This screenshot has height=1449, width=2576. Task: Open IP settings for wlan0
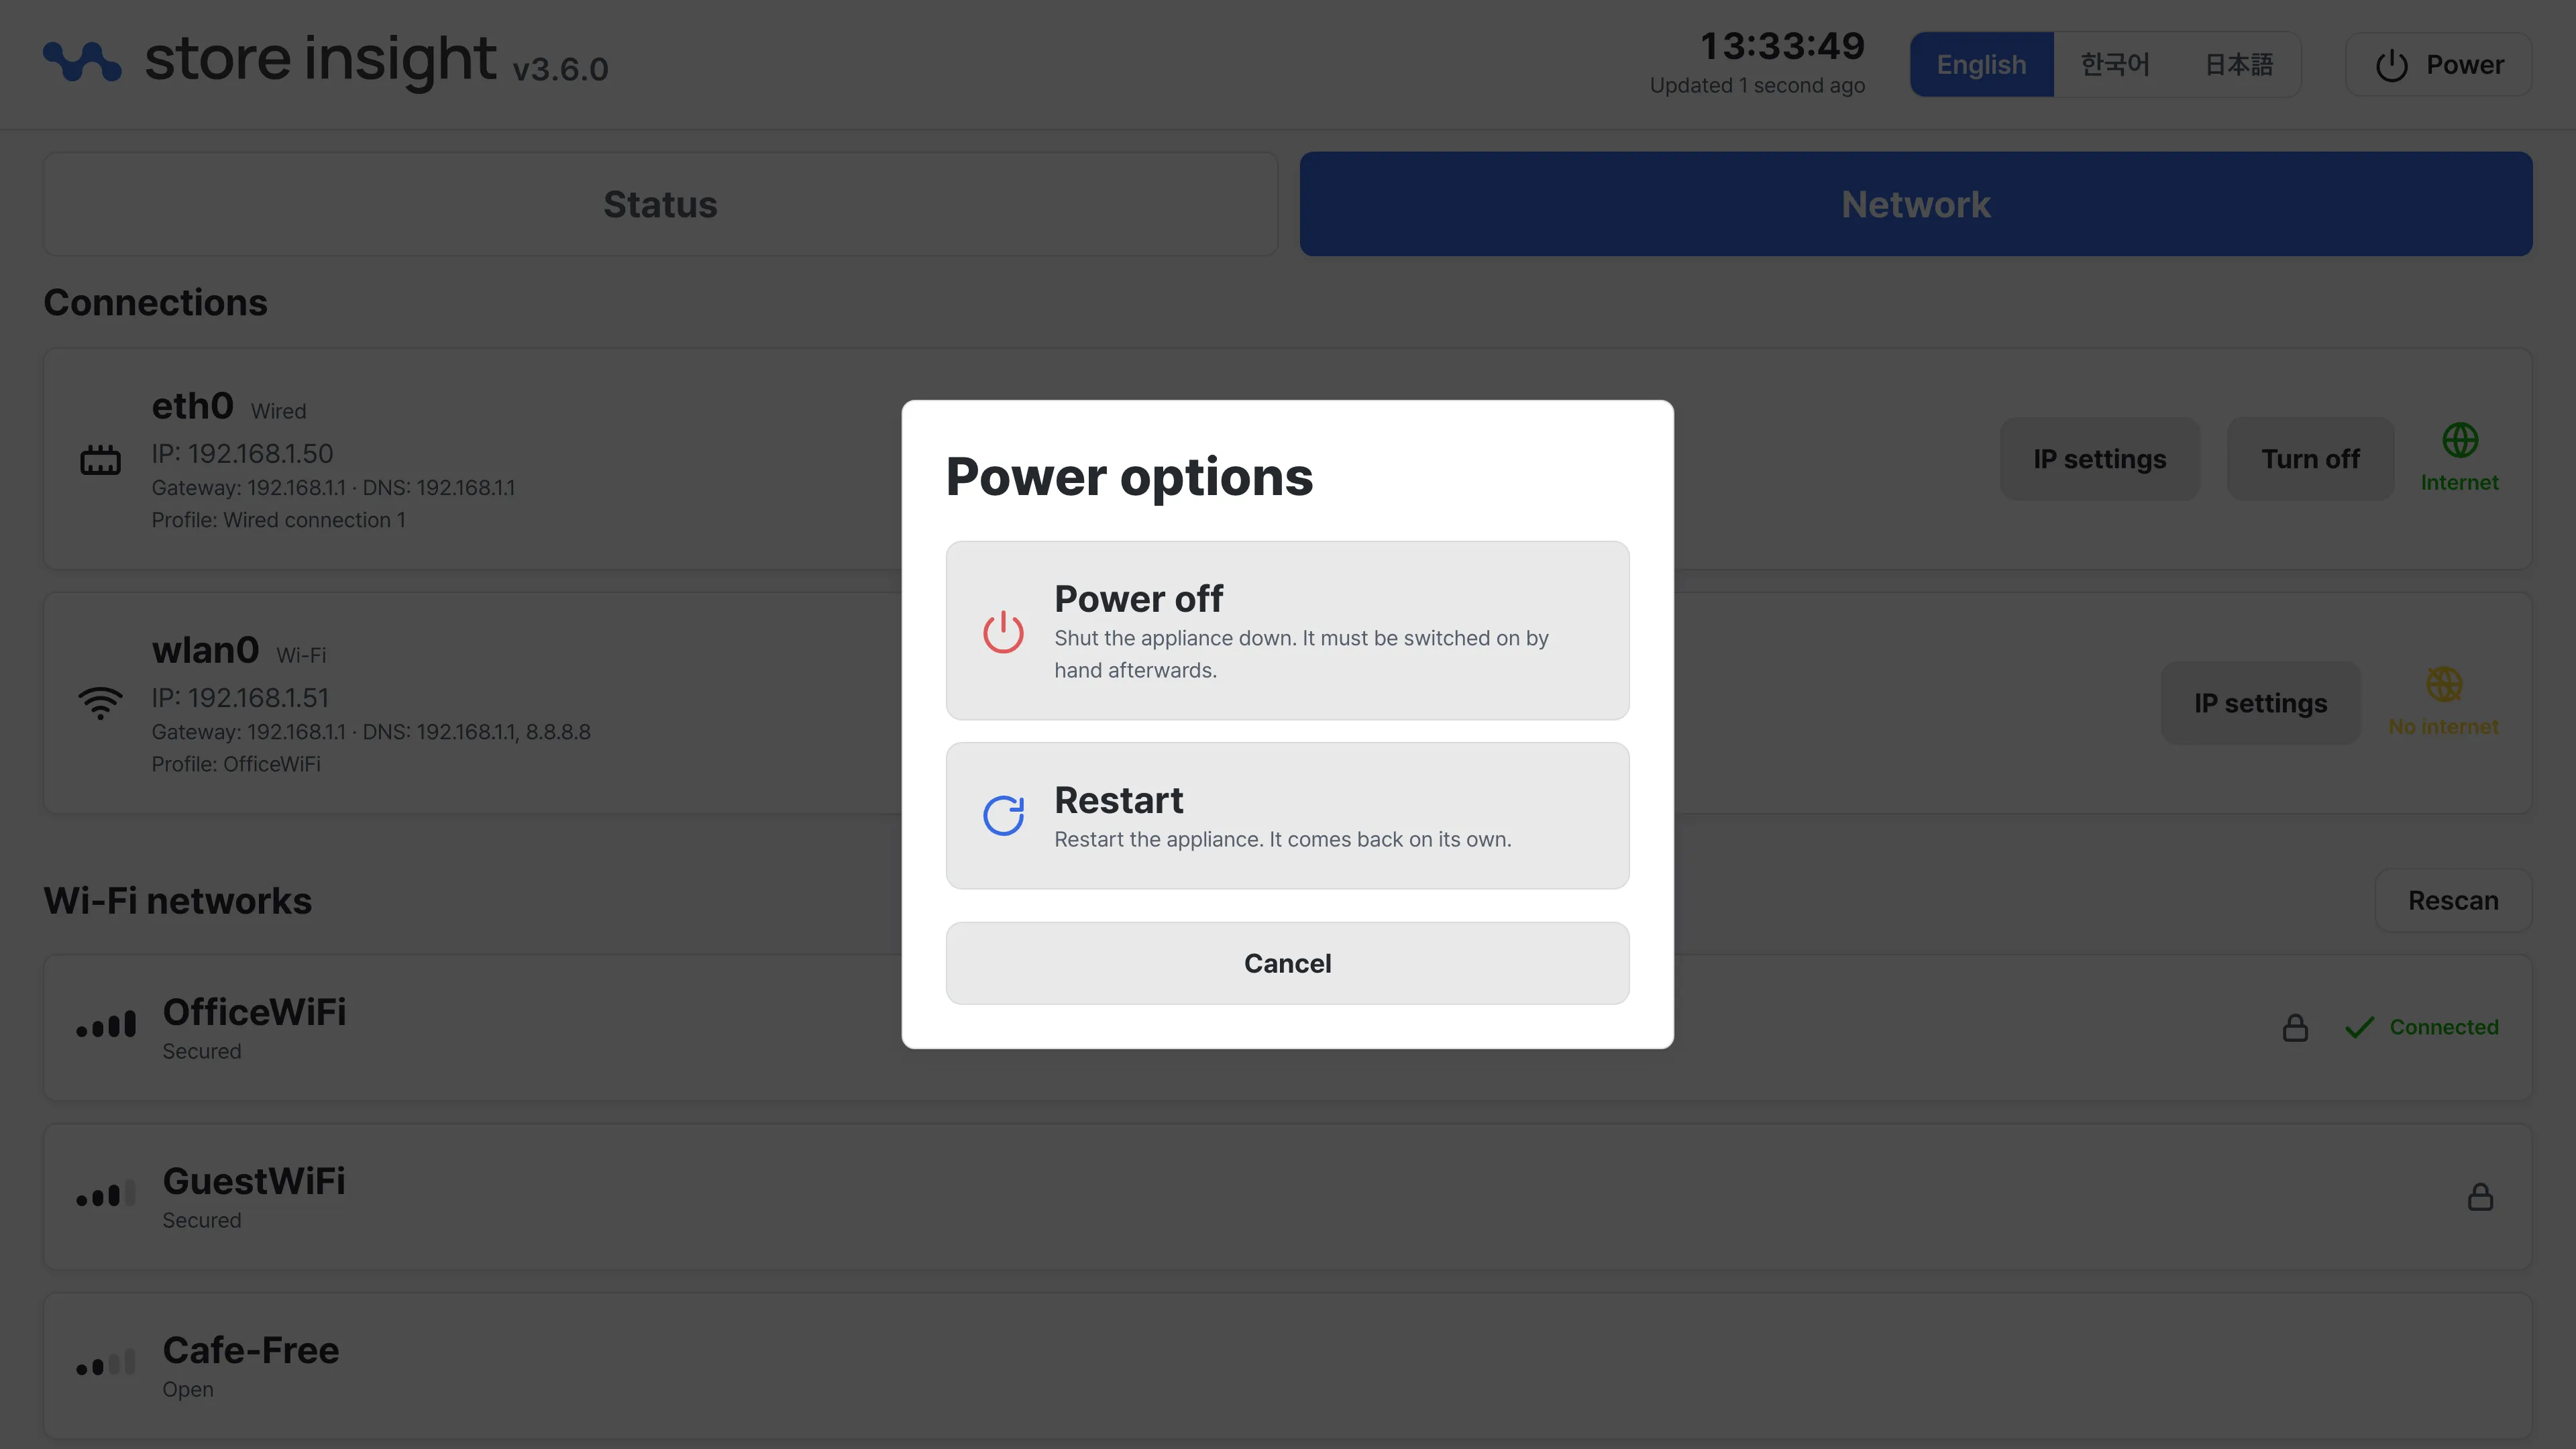point(2260,703)
